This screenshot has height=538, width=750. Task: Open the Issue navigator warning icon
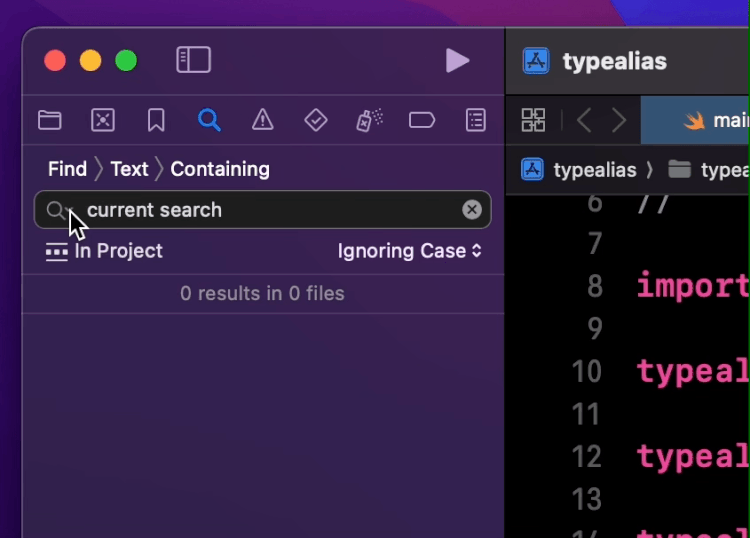click(x=263, y=121)
